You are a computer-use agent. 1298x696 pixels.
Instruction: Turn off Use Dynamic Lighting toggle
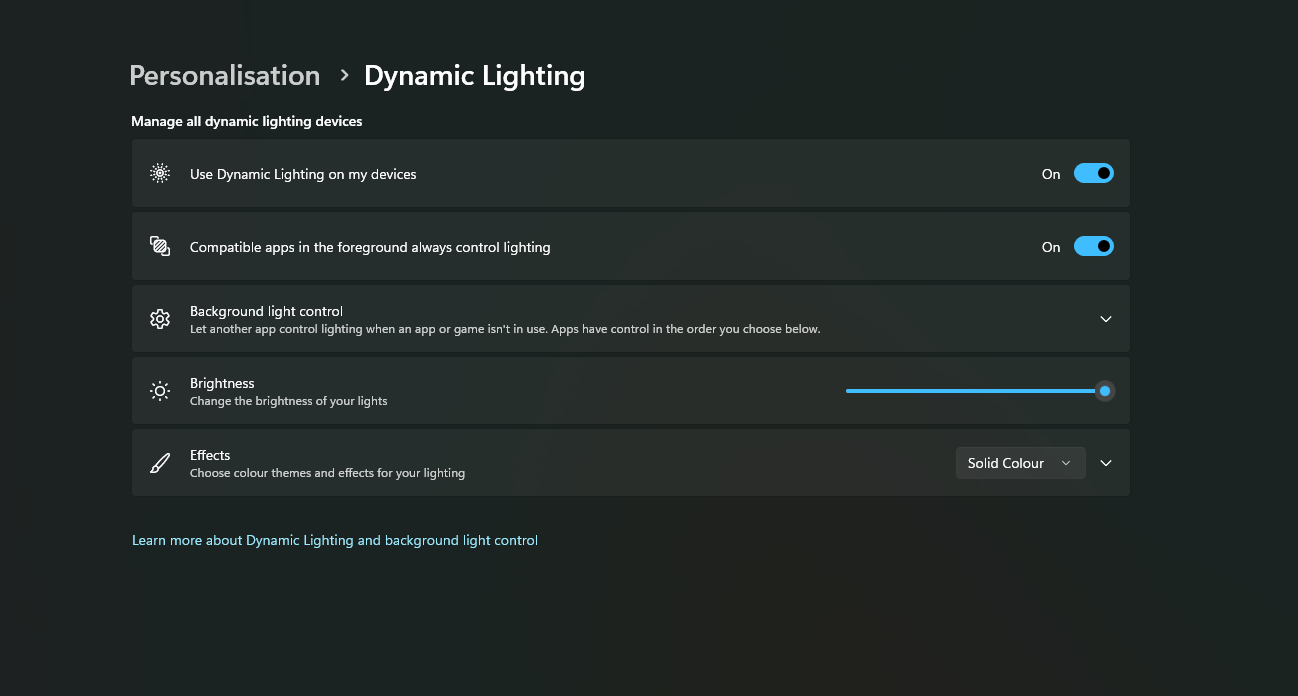(x=1093, y=173)
